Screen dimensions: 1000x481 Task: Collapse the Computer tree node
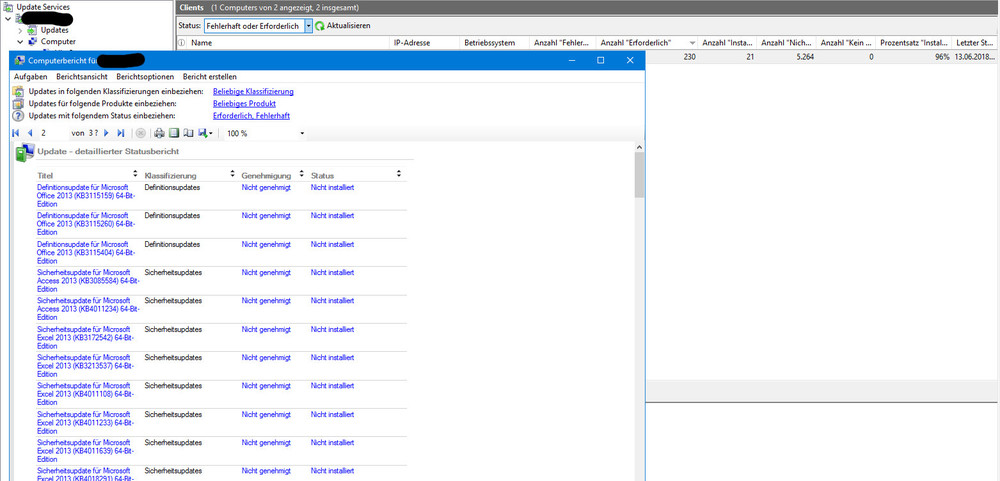point(20,42)
